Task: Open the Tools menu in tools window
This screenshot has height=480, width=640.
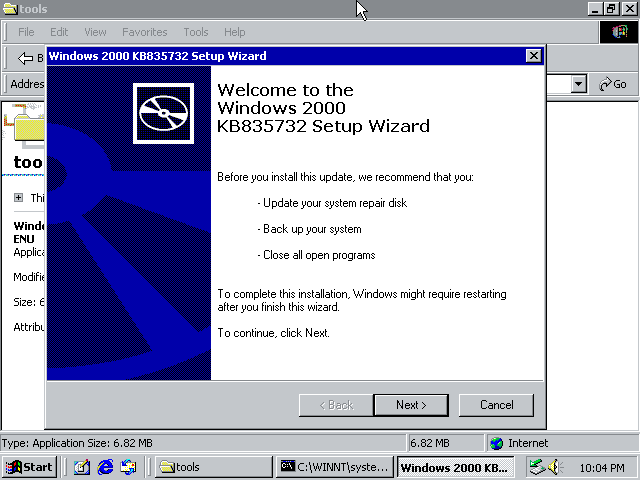Action: point(196,32)
